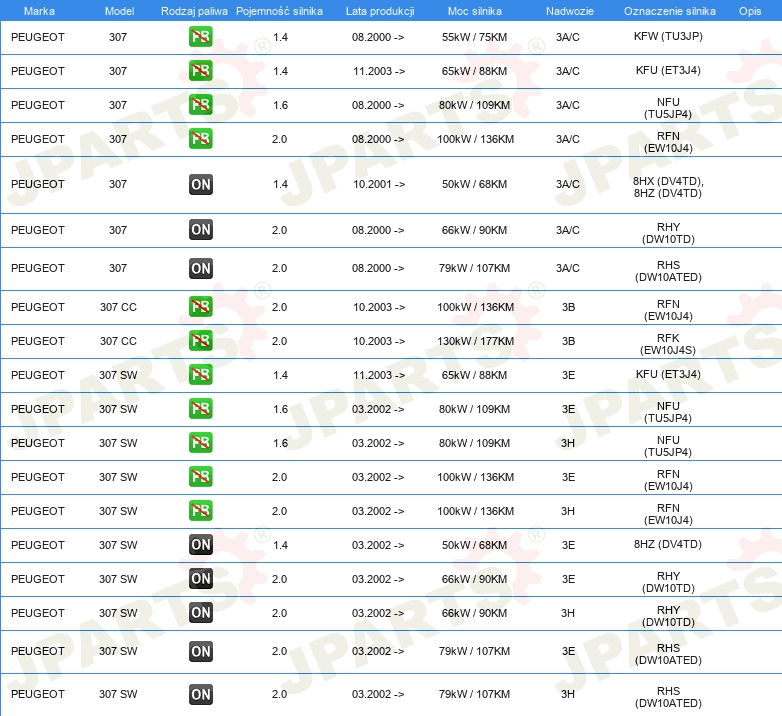Click the petrol icon in 307 CC 130kW row
The width and height of the screenshot is (782, 716).
coord(200,341)
